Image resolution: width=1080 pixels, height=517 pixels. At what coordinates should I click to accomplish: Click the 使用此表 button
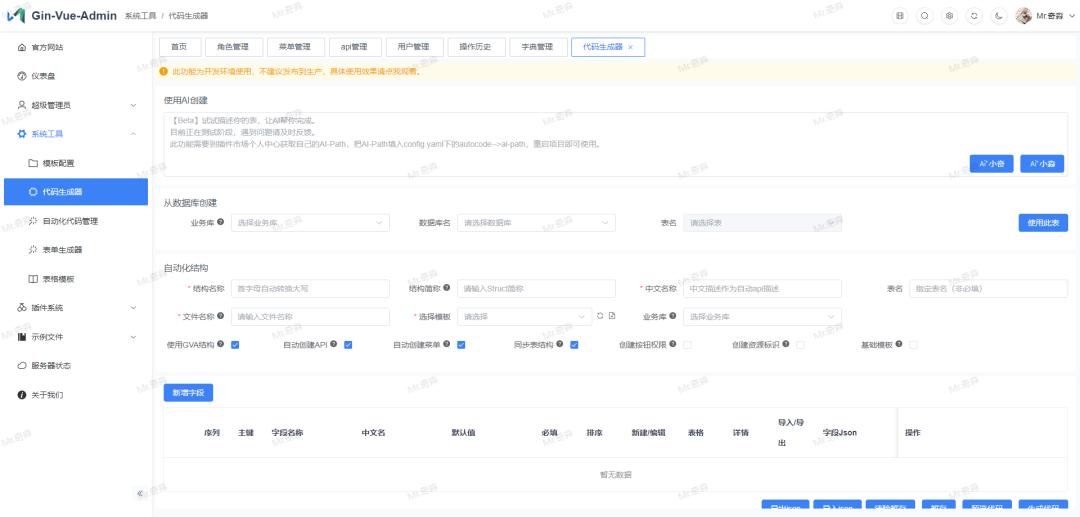[x=1042, y=223]
